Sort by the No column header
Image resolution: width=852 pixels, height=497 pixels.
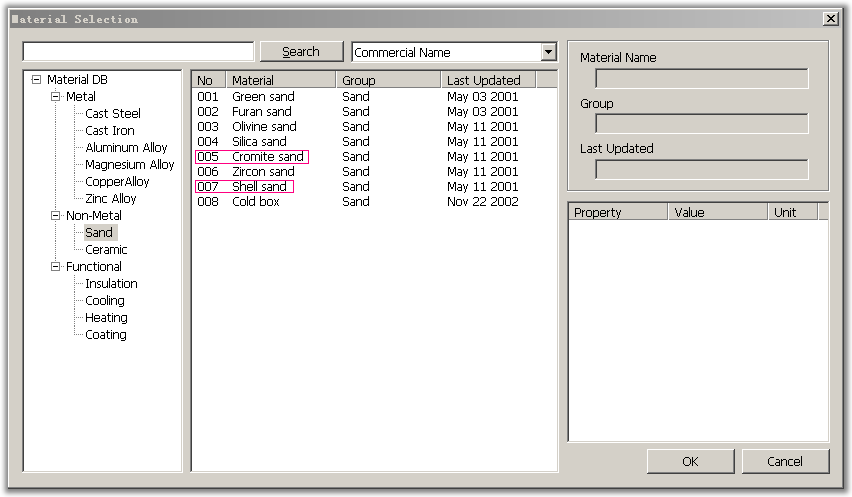point(209,80)
